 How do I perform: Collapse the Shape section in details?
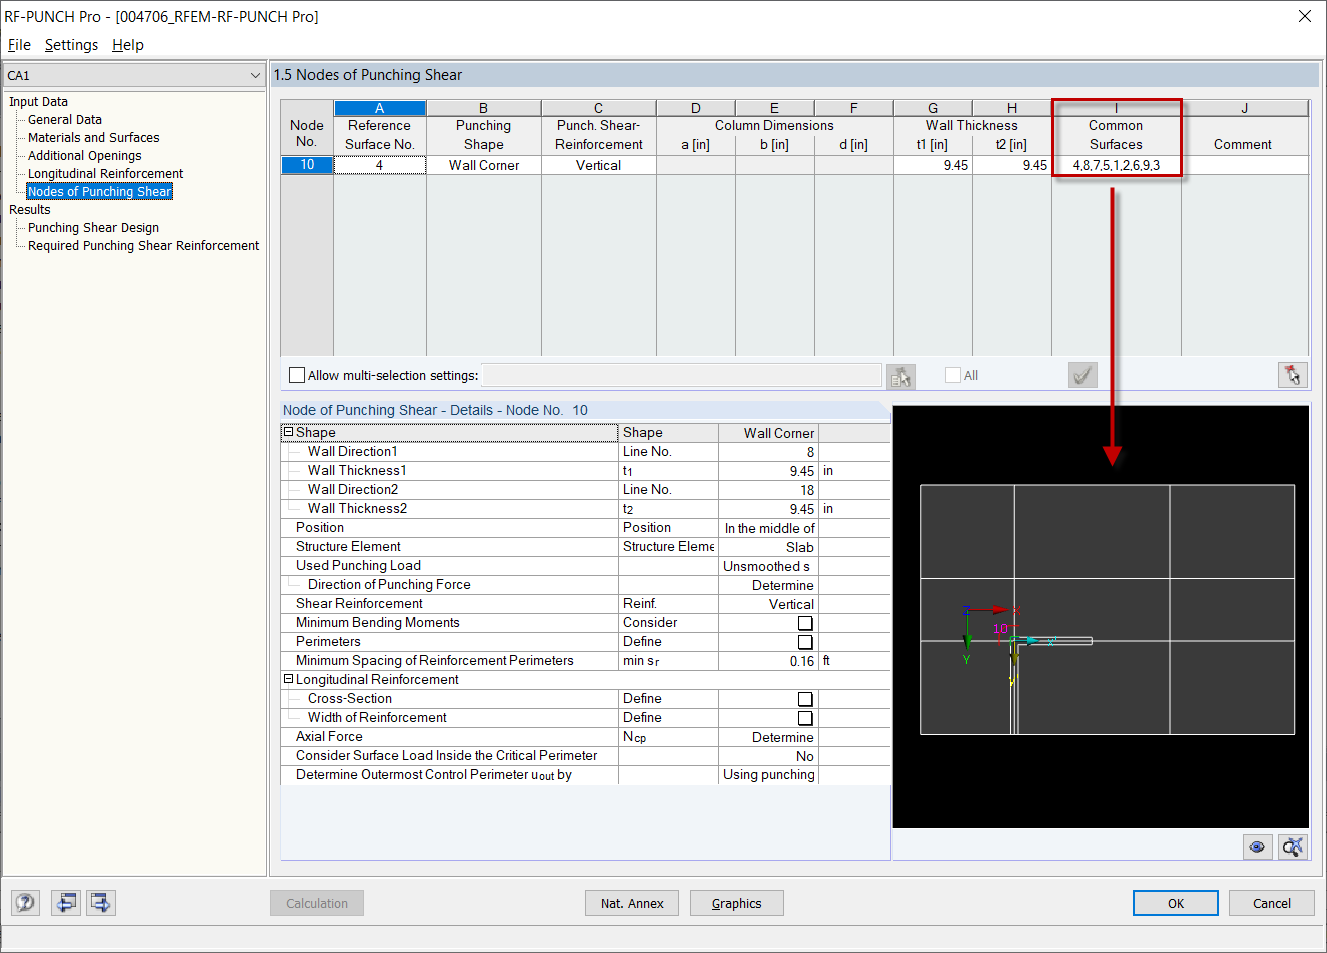[287, 432]
